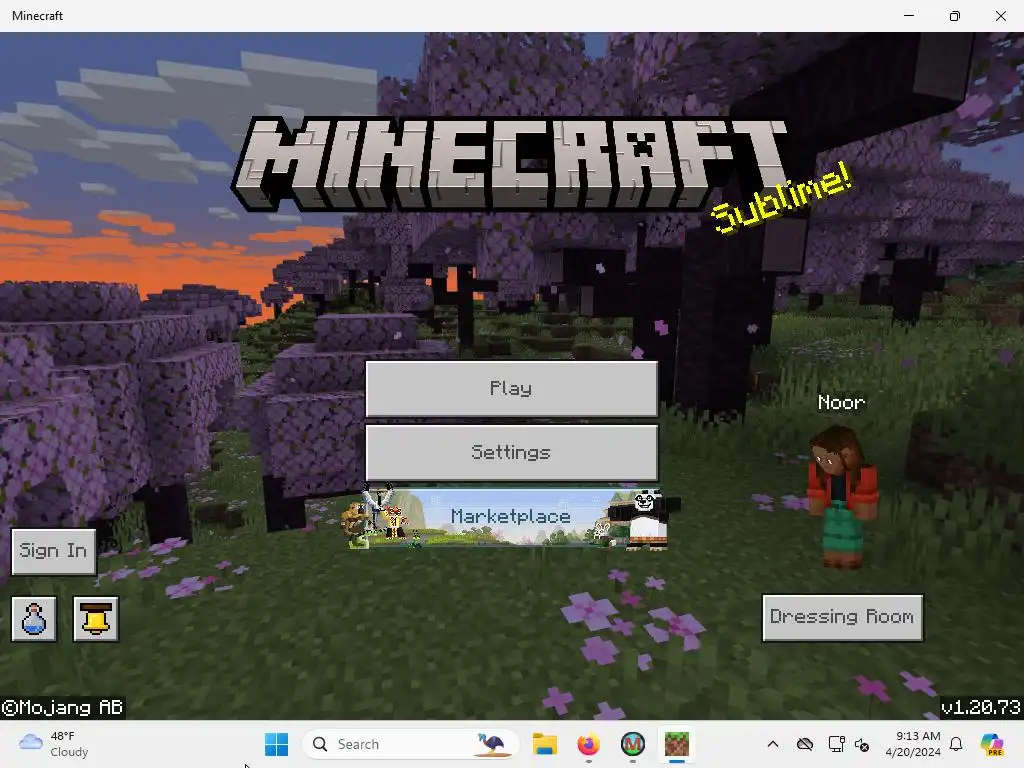Viewport: 1024px width, 768px height.
Task: Expand the hidden system tray icons
Action: 773,744
